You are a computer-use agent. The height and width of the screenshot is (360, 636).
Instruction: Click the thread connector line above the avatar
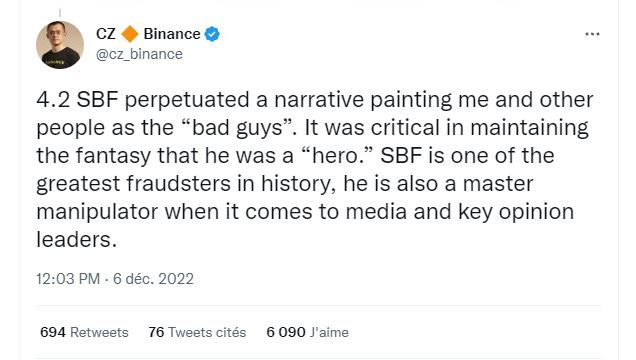60,13
